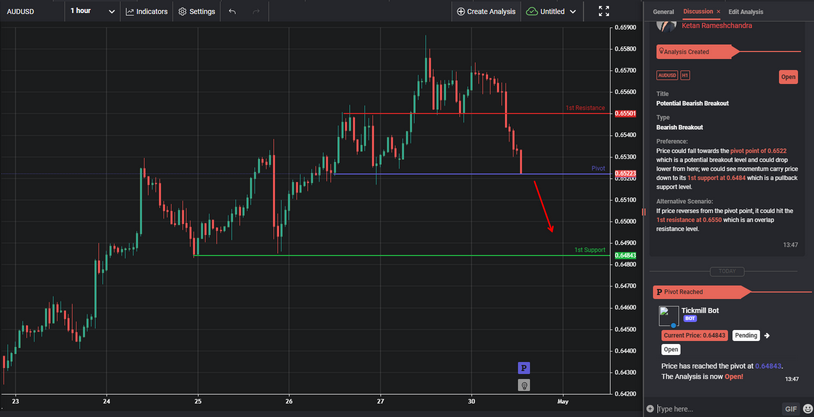Screen dimensions: 814x417
Task: Switch to the General tab
Action: click(x=663, y=11)
